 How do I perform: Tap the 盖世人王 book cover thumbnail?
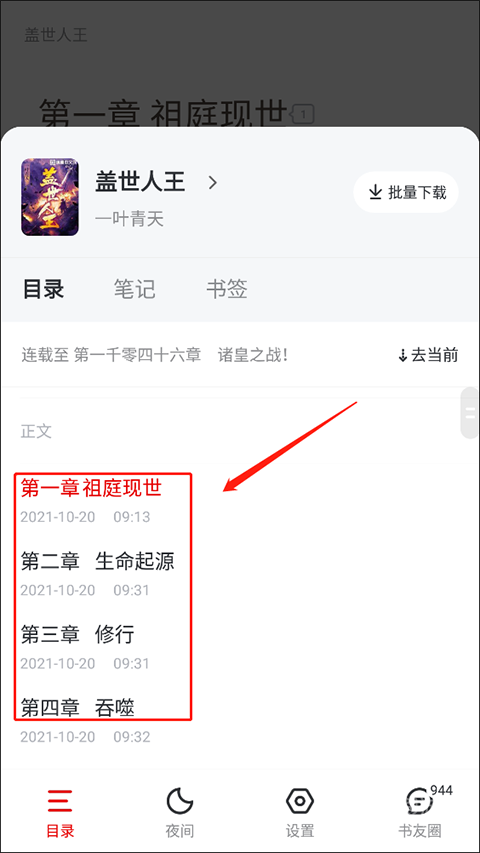(50, 197)
